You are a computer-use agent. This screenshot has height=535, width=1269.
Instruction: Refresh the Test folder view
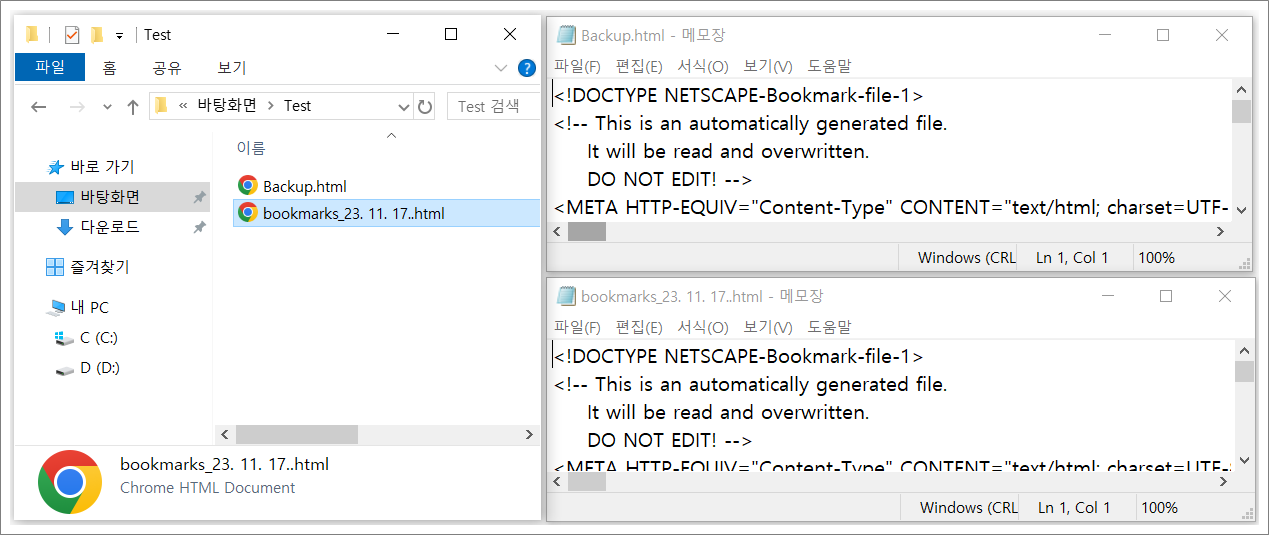pyautogui.click(x=425, y=107)
